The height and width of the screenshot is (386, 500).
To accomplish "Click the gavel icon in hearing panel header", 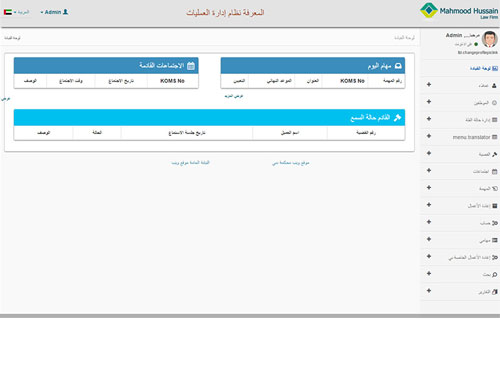I will click(x=397, y=117).
